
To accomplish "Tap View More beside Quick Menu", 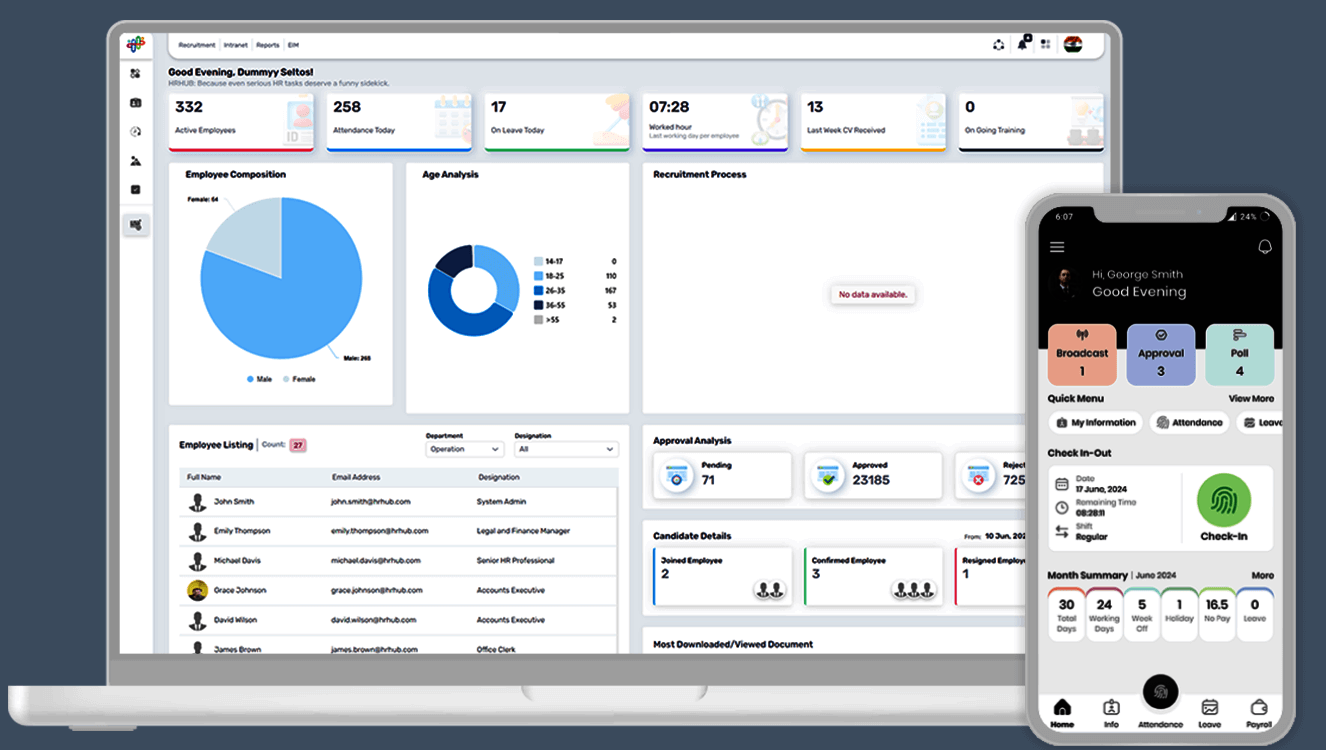I will (1251, 398).
